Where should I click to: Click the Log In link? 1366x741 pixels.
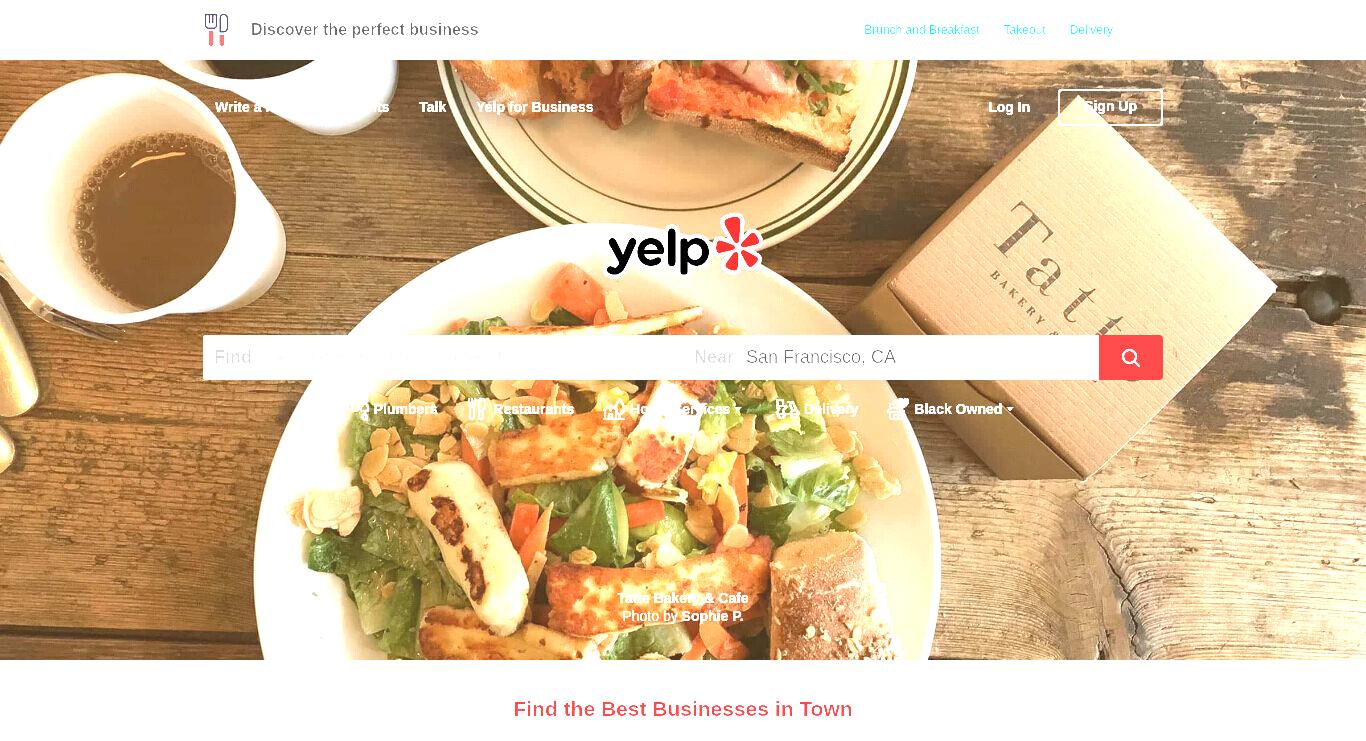point(1009,107)
